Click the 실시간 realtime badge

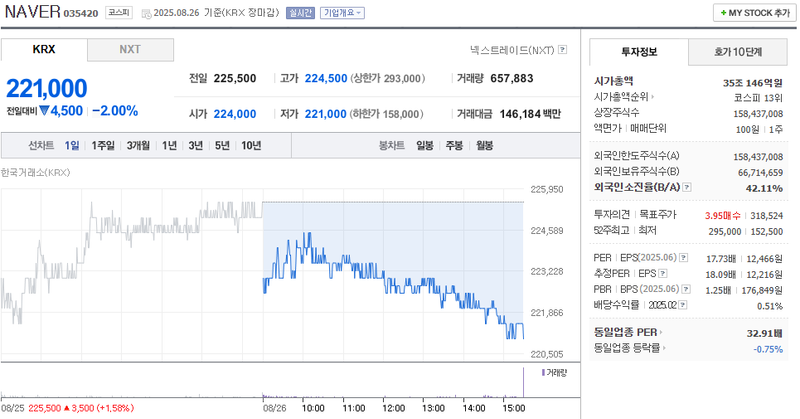[x=300, y=13]
